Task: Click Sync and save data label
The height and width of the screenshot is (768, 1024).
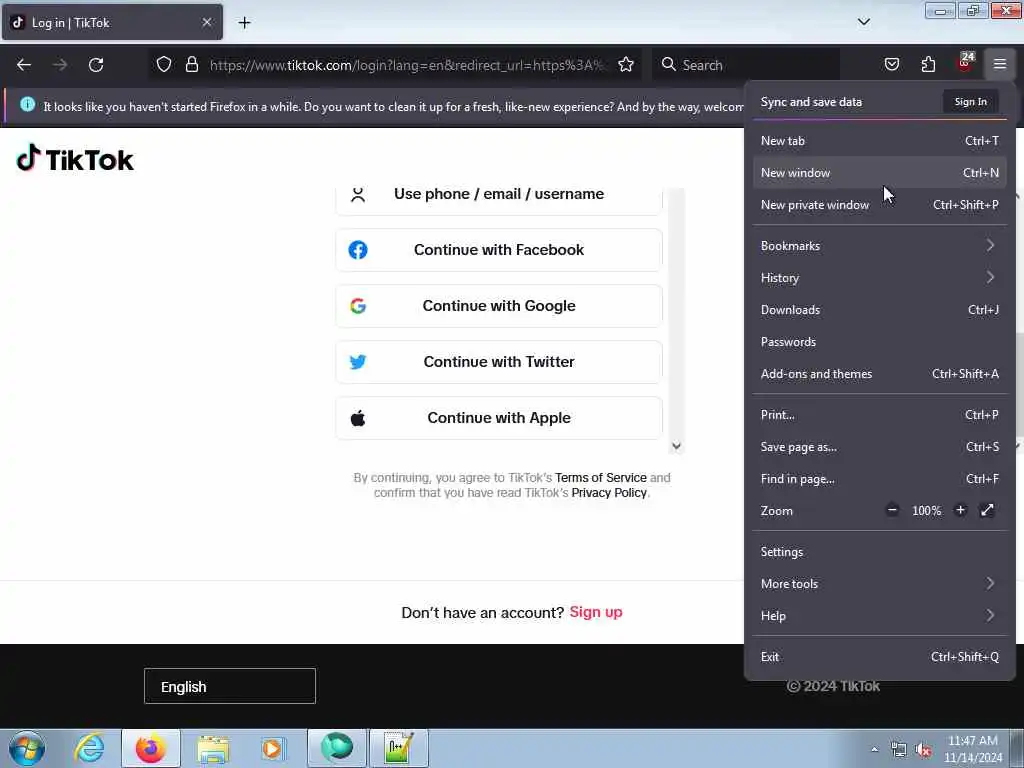Action: click(811, 102)
